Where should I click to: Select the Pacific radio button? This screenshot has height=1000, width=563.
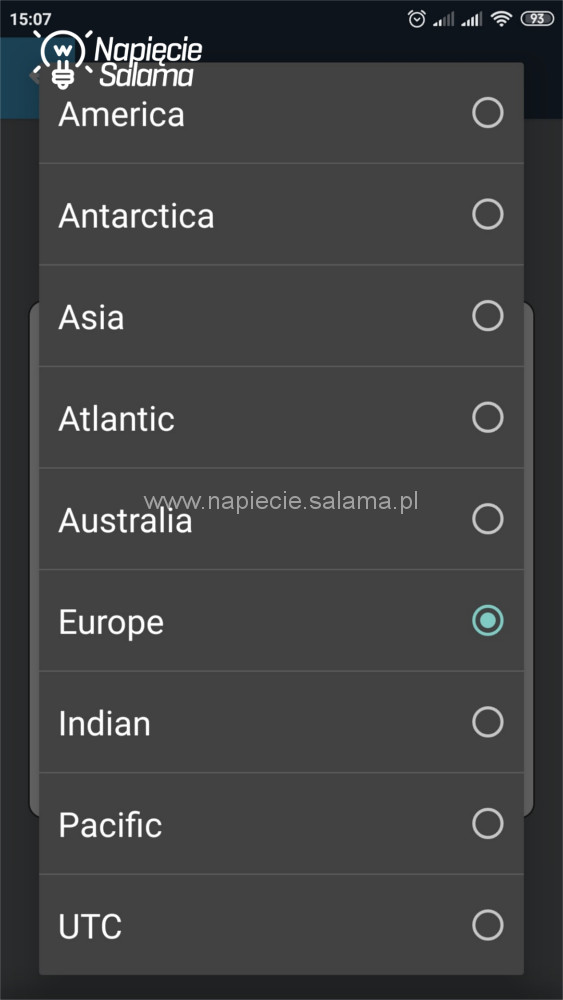coord(488,823)
